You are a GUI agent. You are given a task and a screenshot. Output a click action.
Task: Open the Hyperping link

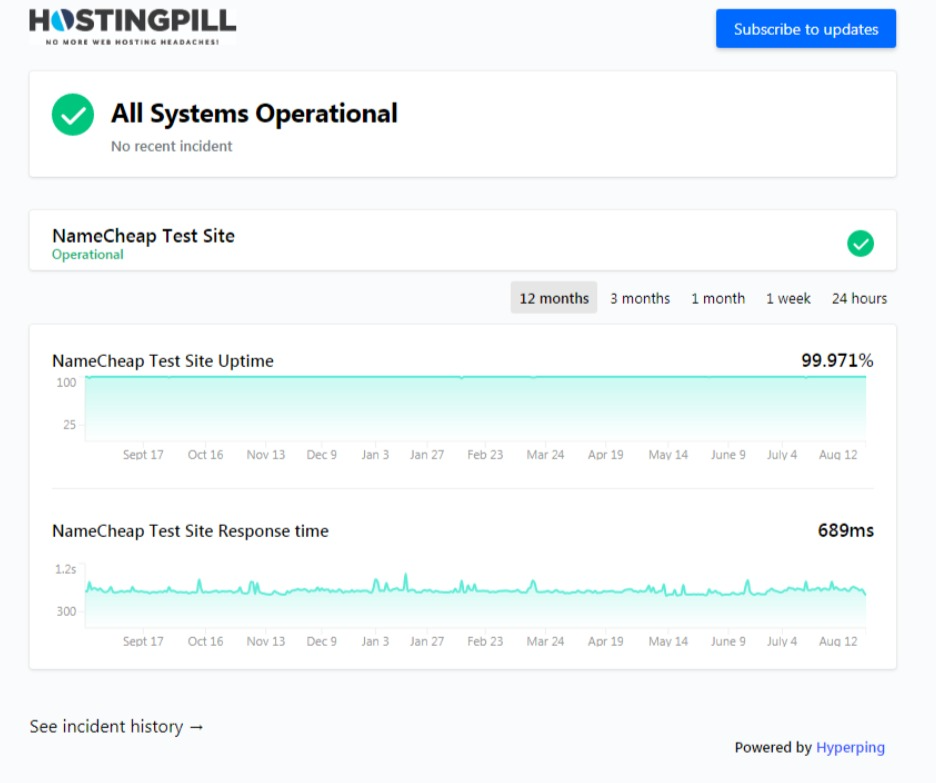850,748
